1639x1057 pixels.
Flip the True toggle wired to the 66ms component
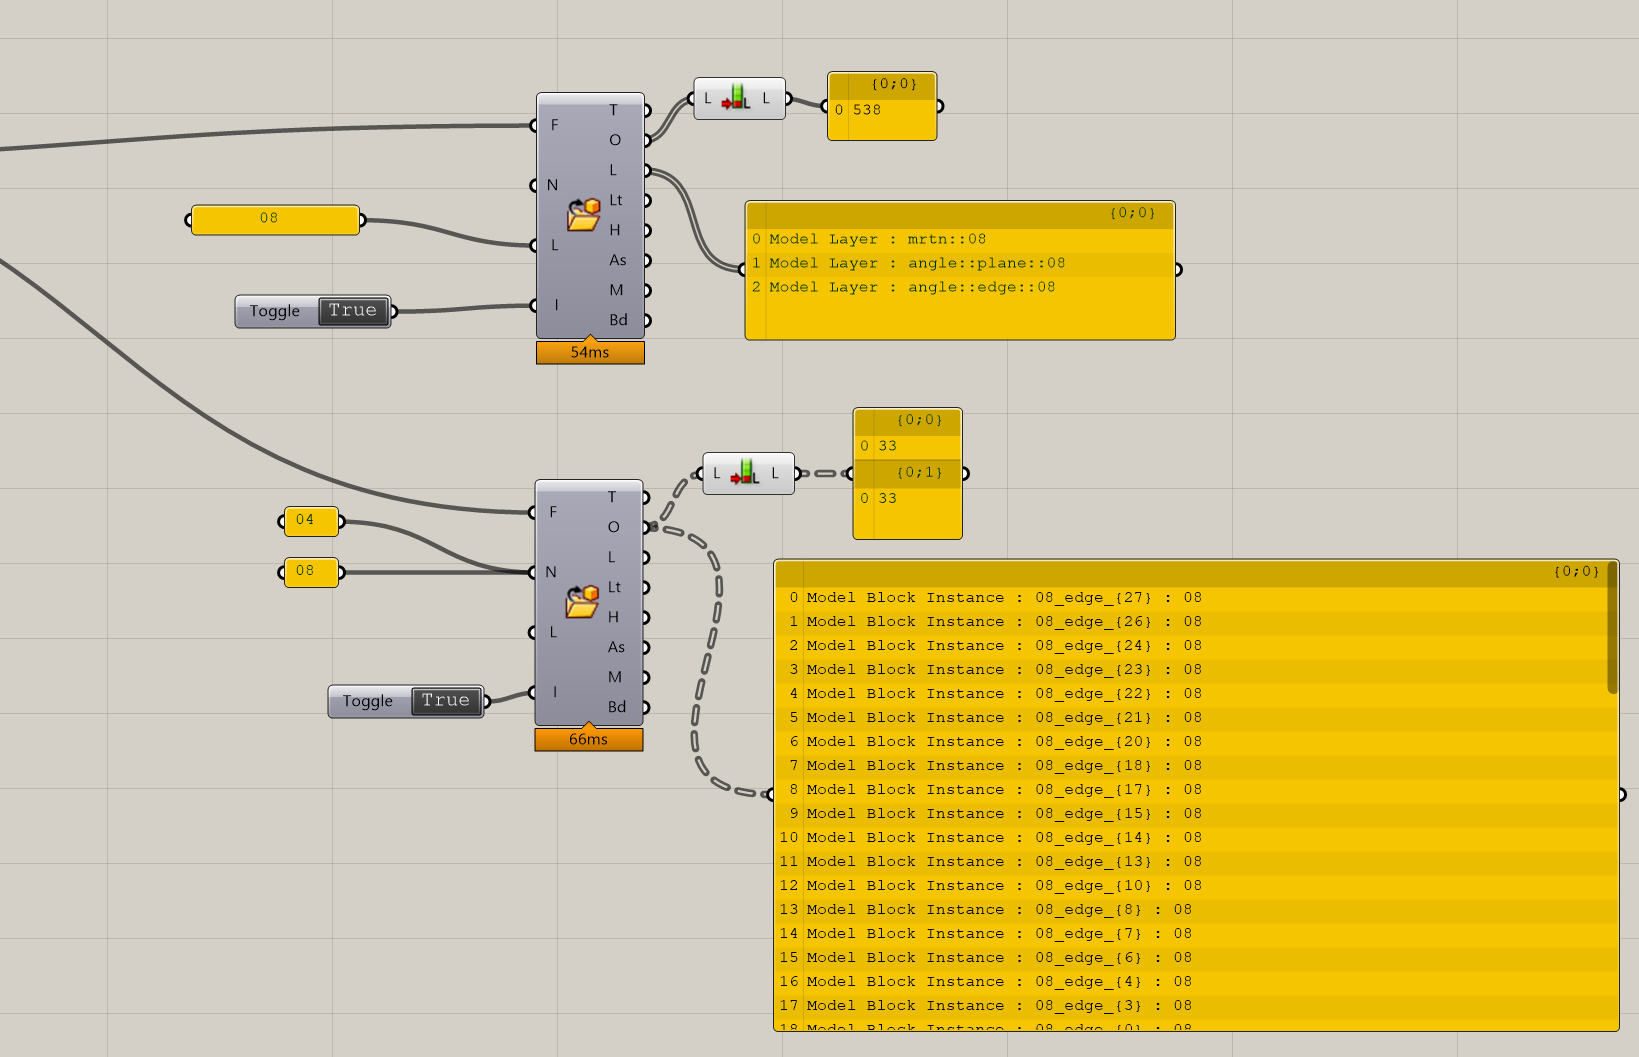(x=446, y=701)
